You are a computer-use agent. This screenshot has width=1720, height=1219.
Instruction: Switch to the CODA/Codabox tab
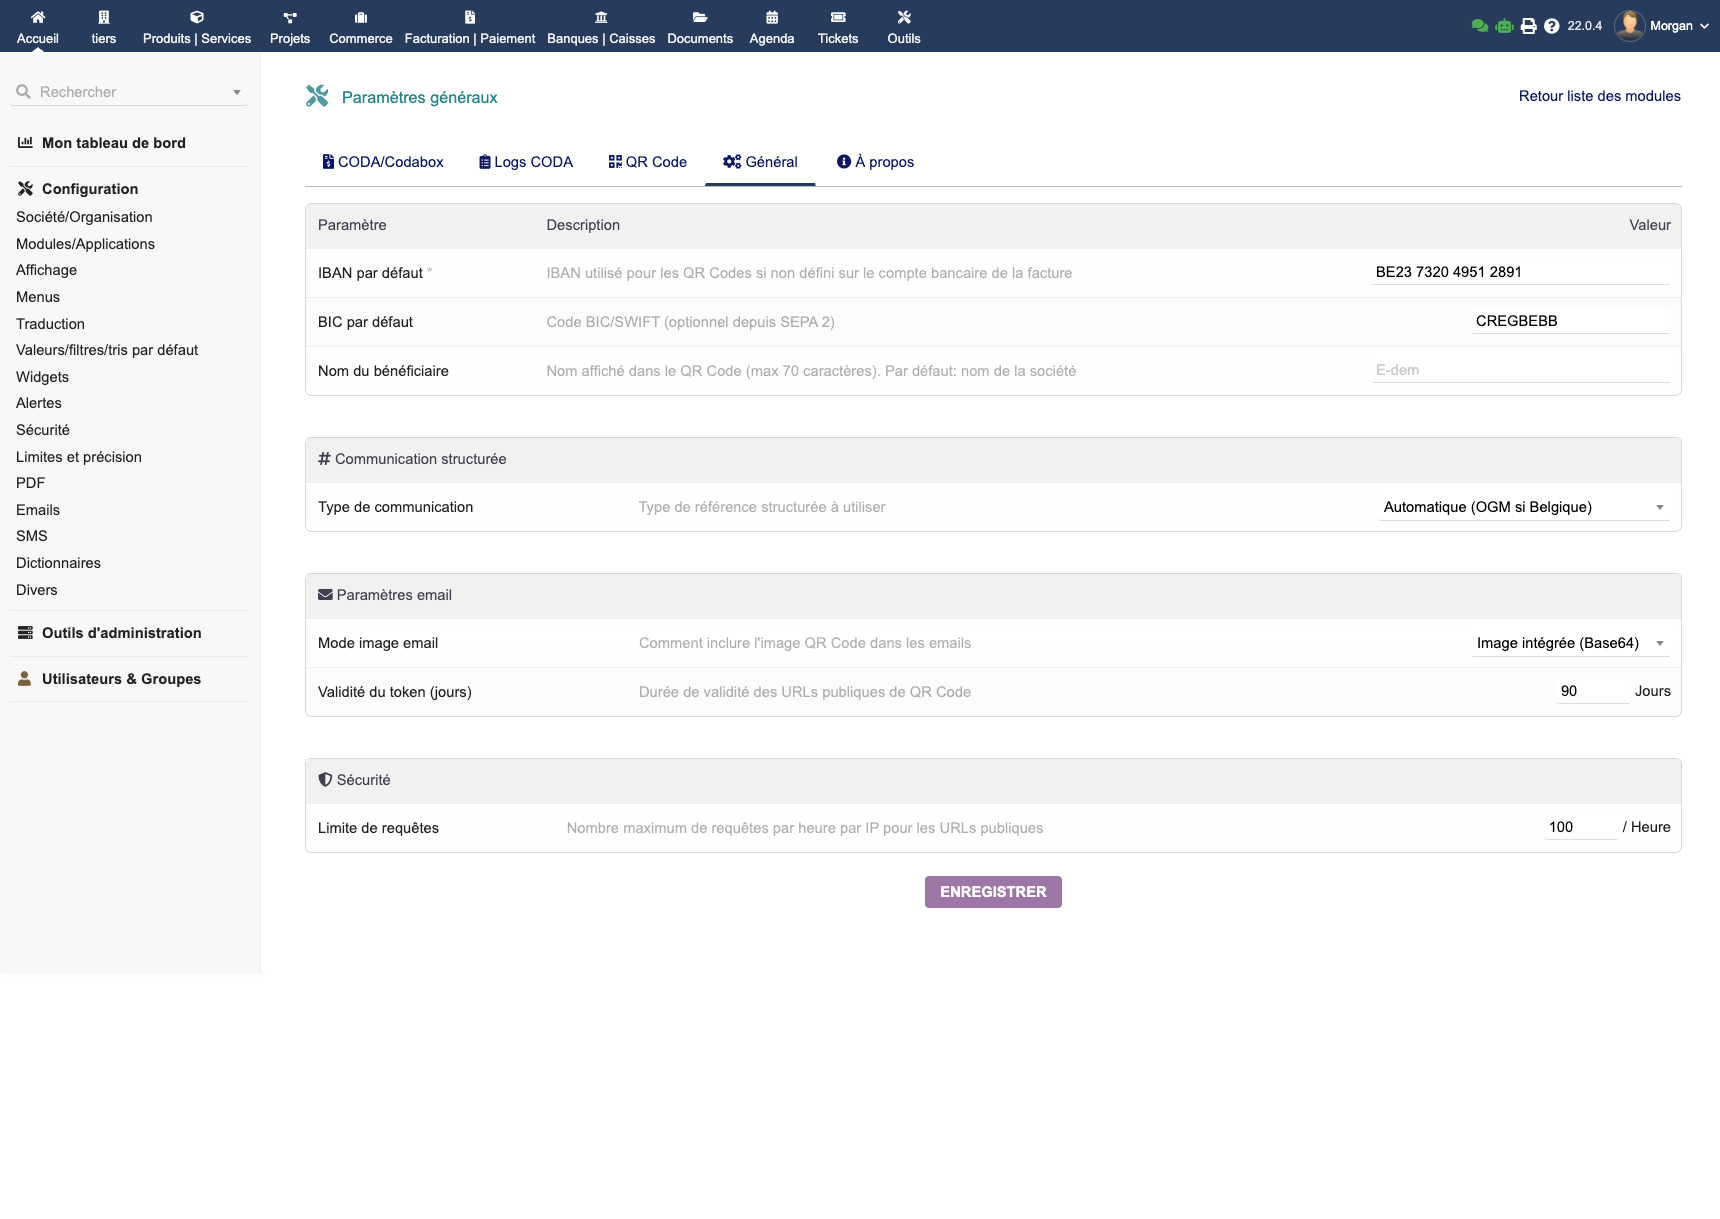tap(383, 162)
